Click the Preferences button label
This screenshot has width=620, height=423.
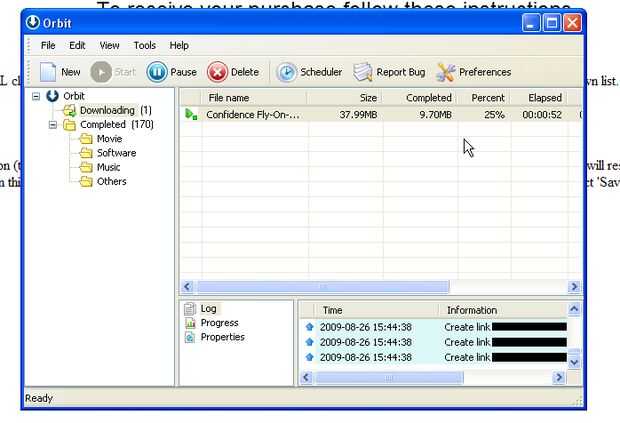pos(485,72)
